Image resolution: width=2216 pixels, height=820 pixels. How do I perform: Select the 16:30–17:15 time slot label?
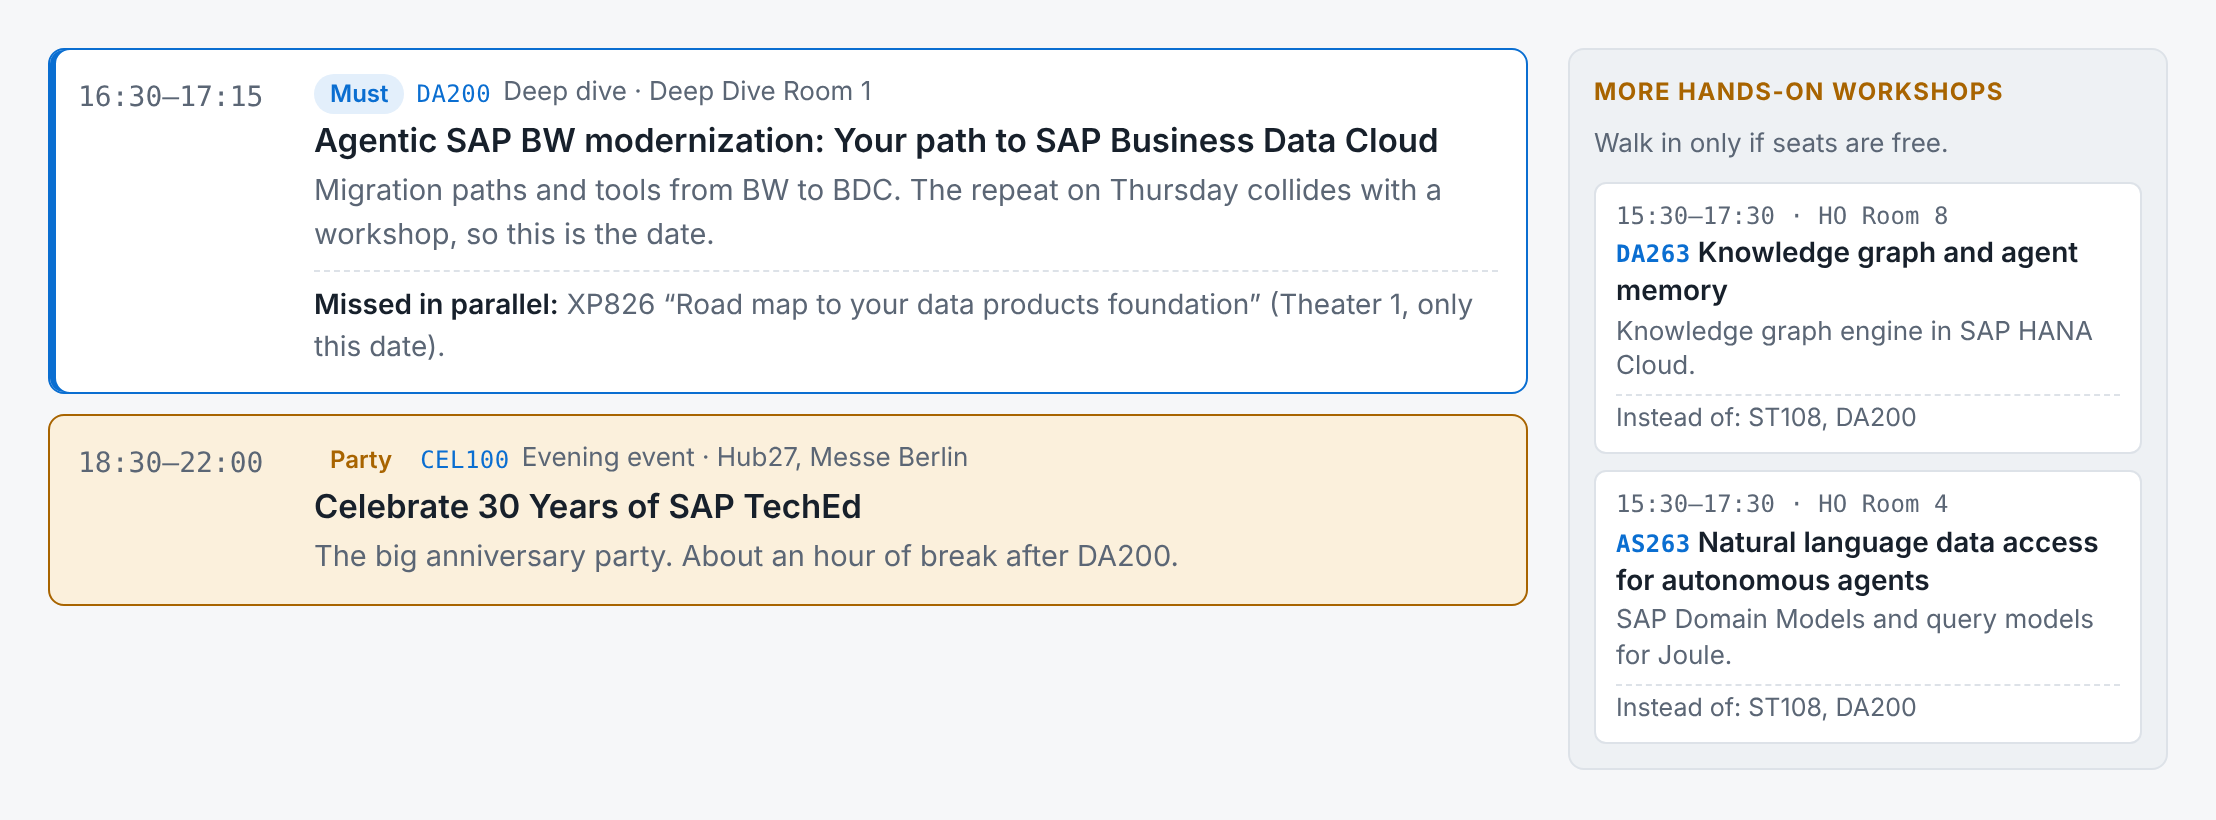point(171,97)
